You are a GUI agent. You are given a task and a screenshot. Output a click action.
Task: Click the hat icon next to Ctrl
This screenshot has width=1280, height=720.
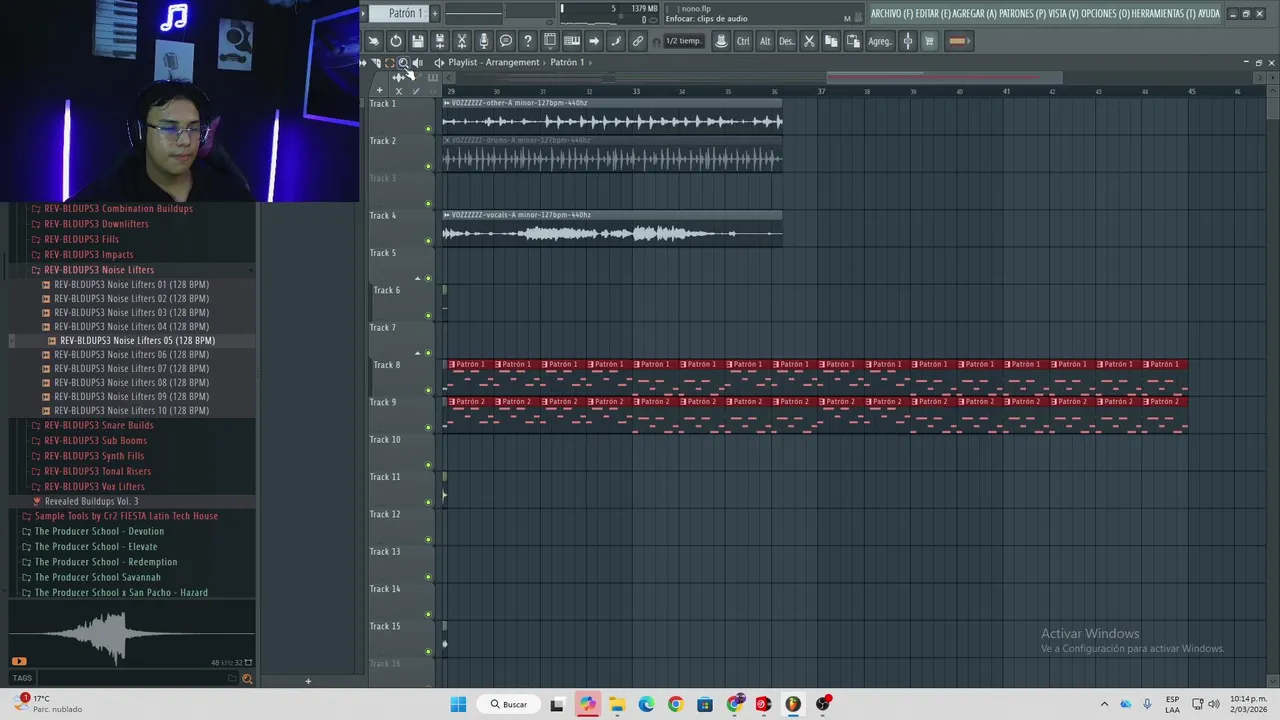click(721, 41)
